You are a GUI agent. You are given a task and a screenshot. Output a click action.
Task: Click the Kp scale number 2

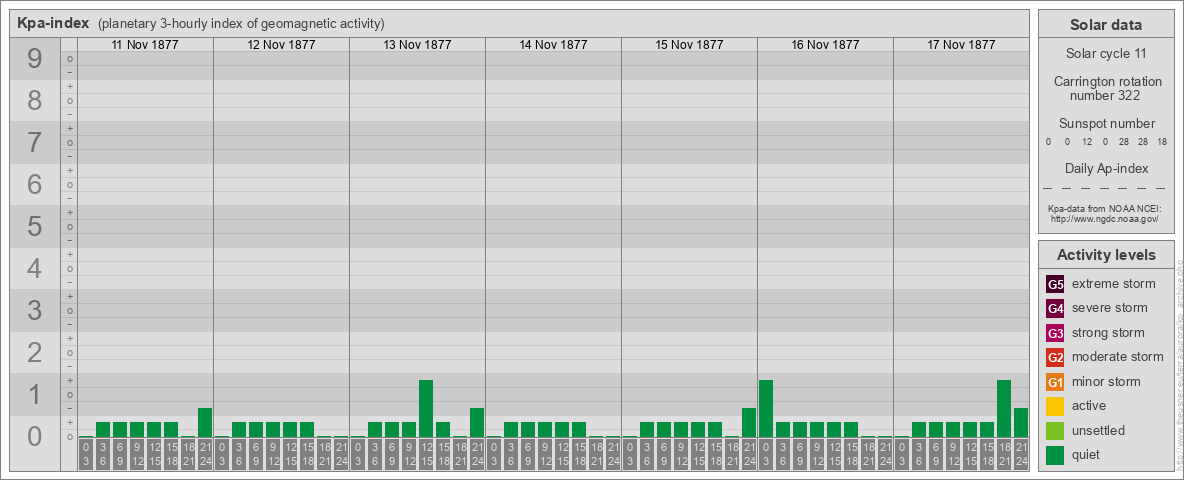point(35,352)
